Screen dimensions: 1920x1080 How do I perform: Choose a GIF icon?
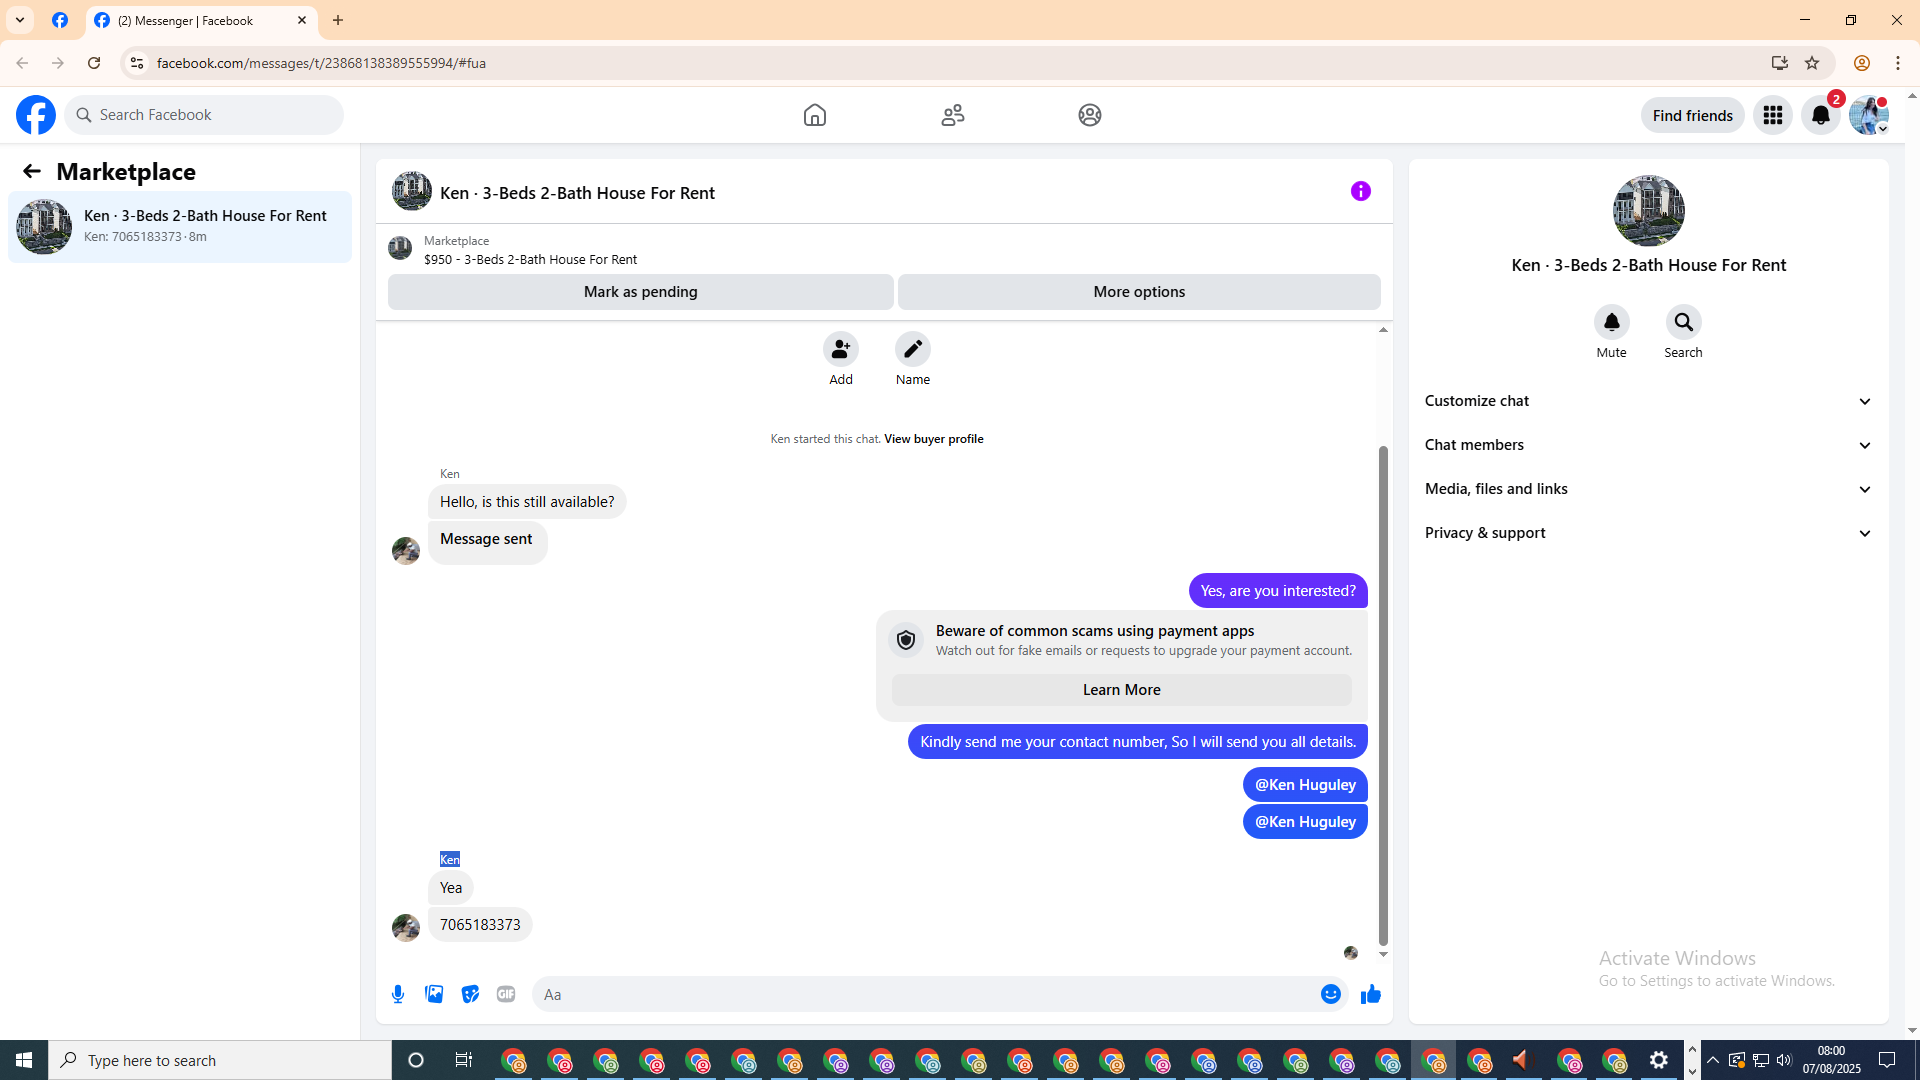coord(506,994)
